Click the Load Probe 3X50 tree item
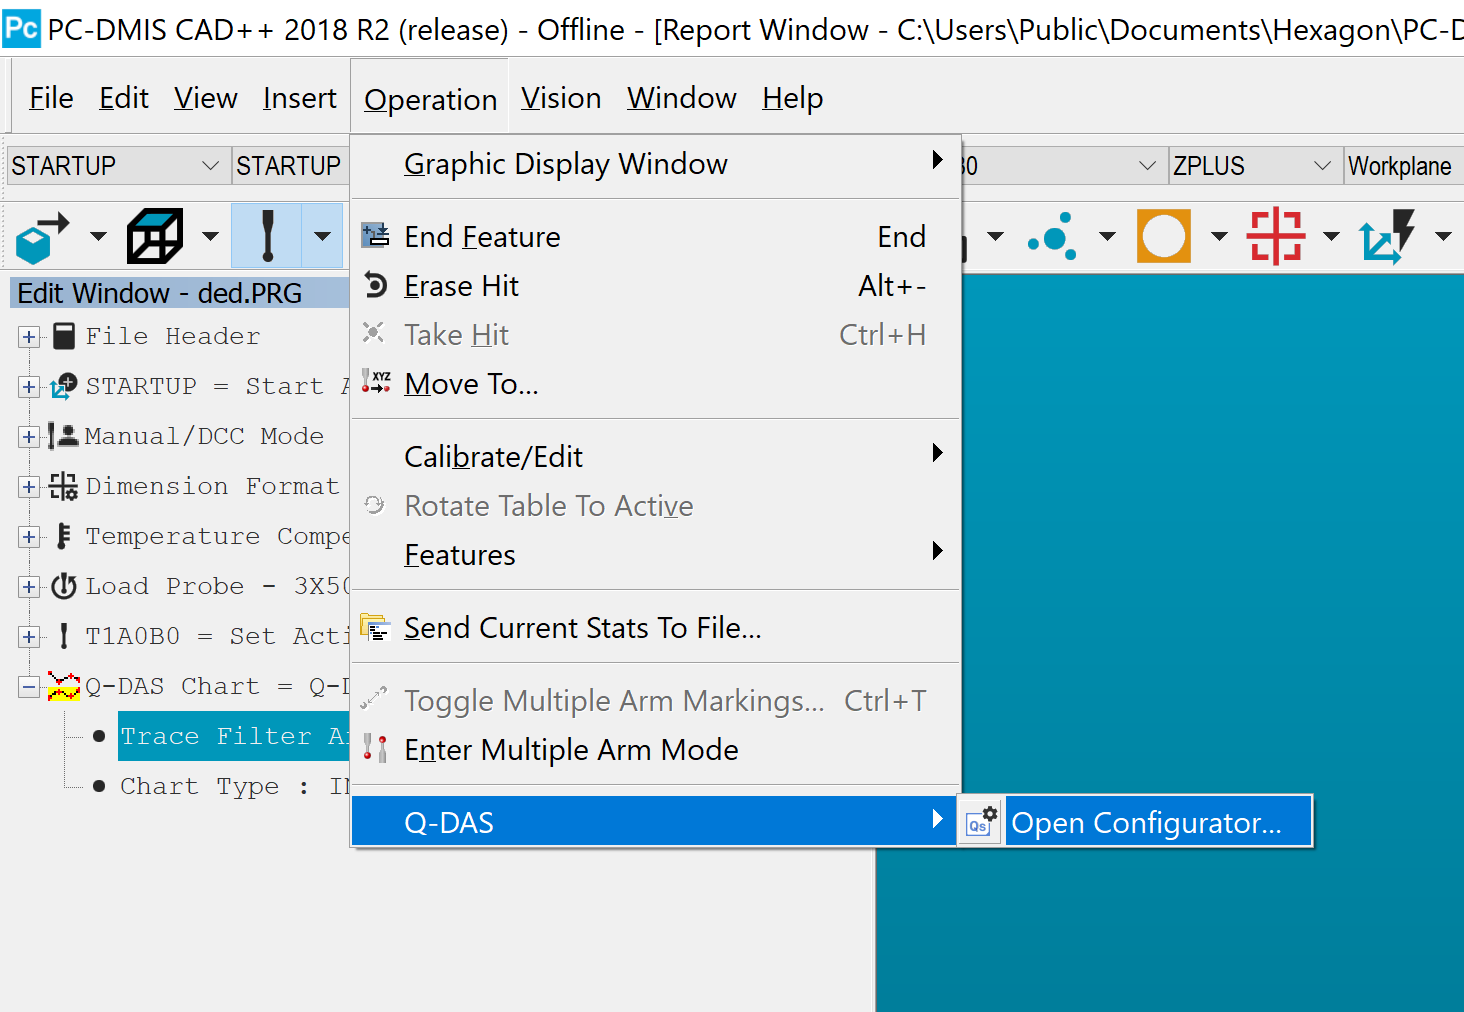Image resolution: width=1464 pixels, height=1012 pixels. tap(200, 586)
